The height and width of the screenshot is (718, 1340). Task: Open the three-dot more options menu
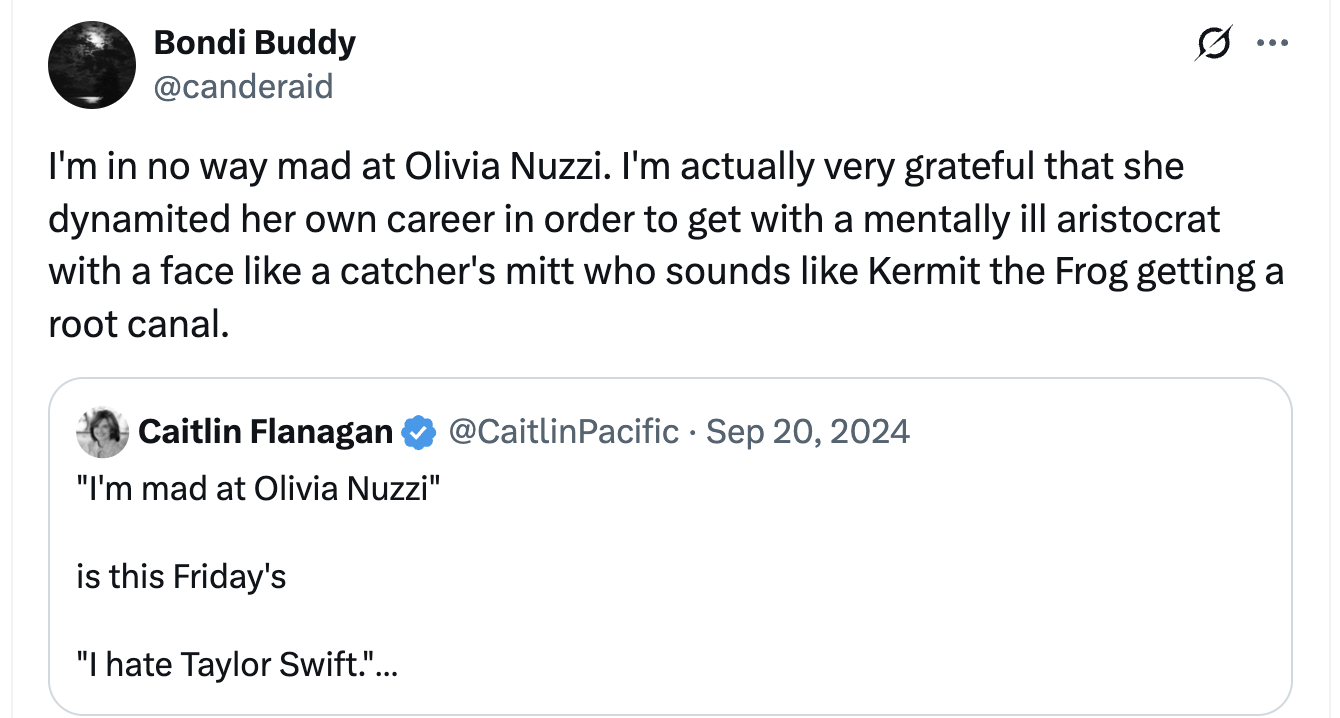point(1272,44)
